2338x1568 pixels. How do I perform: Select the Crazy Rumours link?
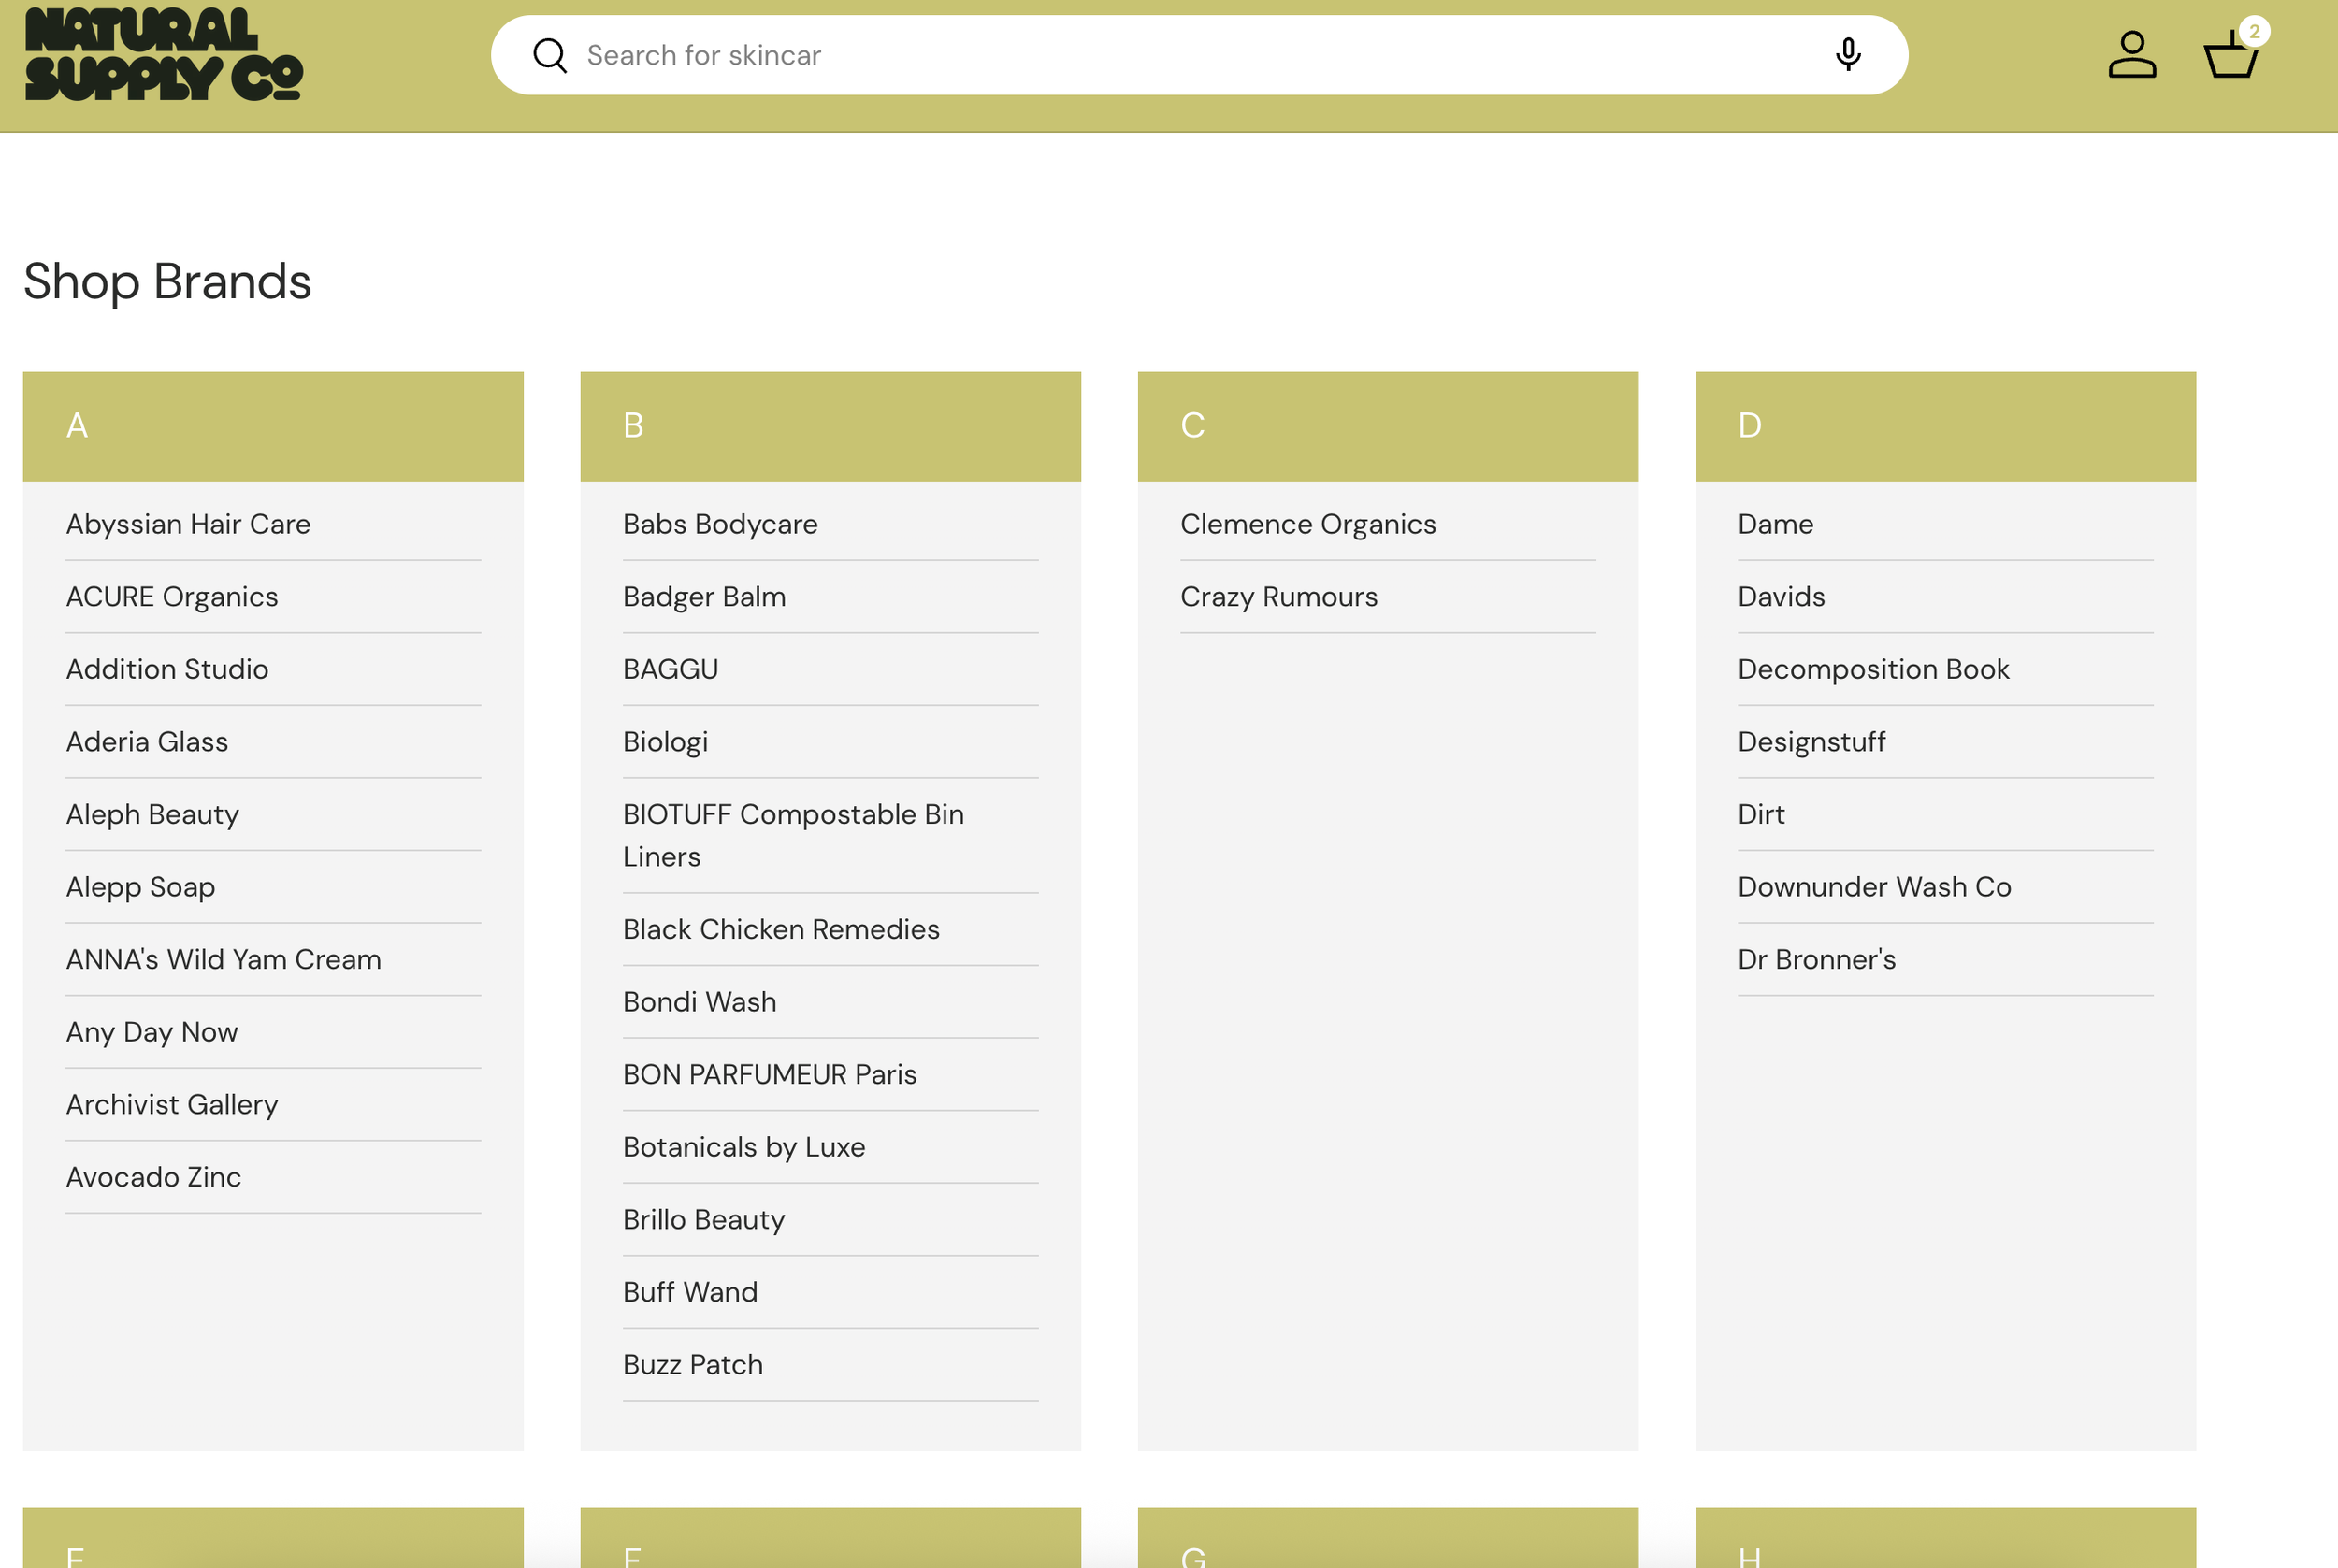tap(1279, 597)
